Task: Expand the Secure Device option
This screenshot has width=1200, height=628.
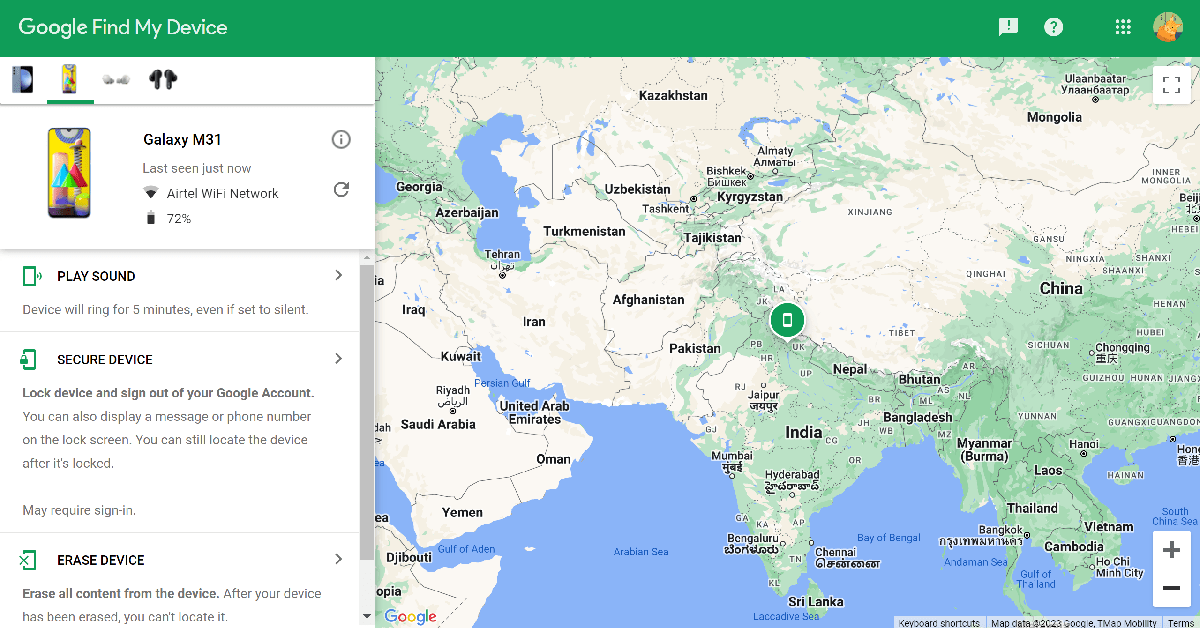Action: (x=338, y=358)
